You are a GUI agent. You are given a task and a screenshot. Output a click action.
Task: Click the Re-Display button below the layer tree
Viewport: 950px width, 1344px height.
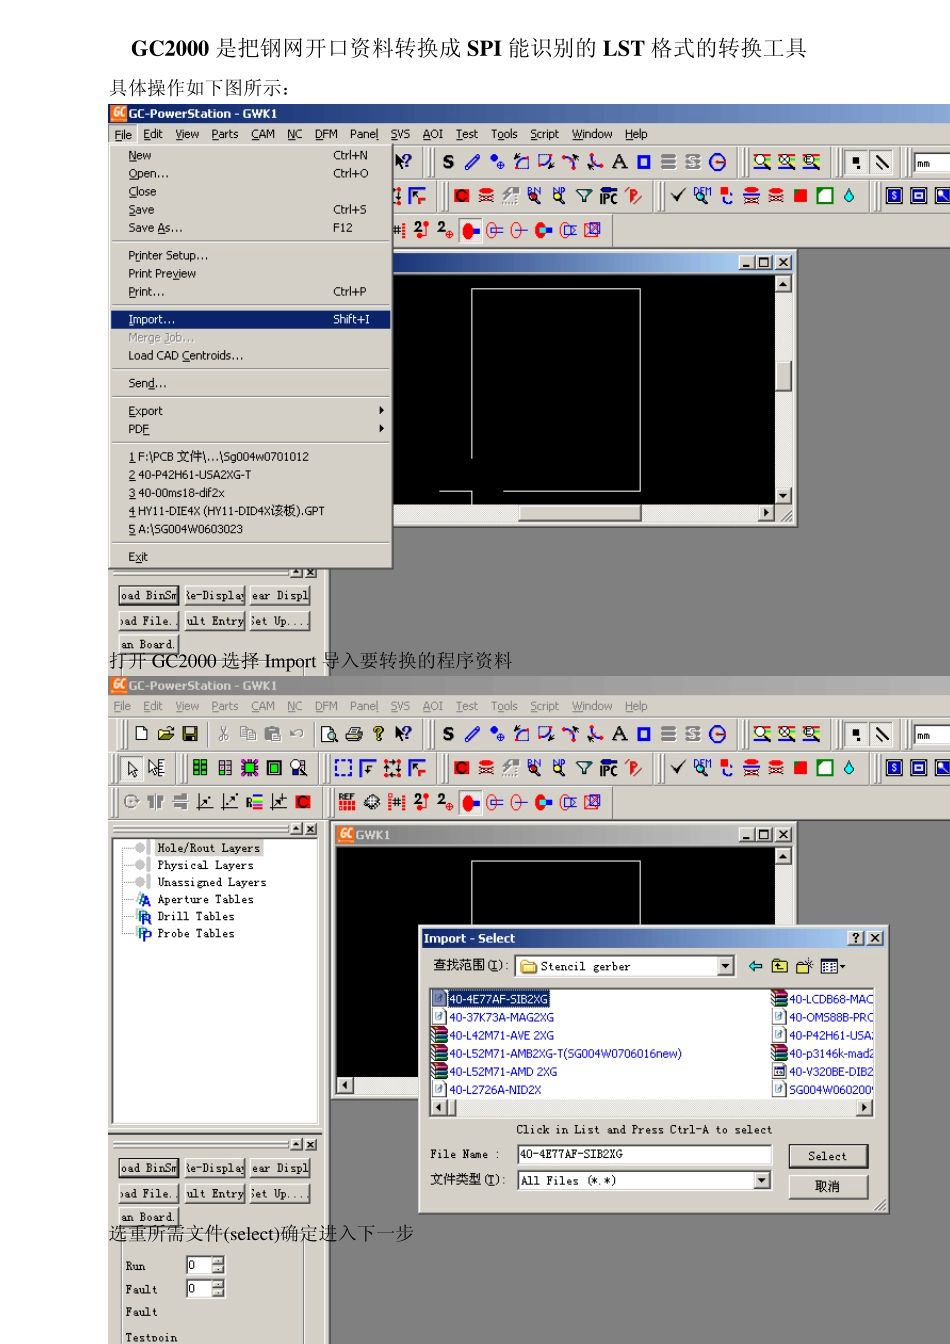point(215,1167)
